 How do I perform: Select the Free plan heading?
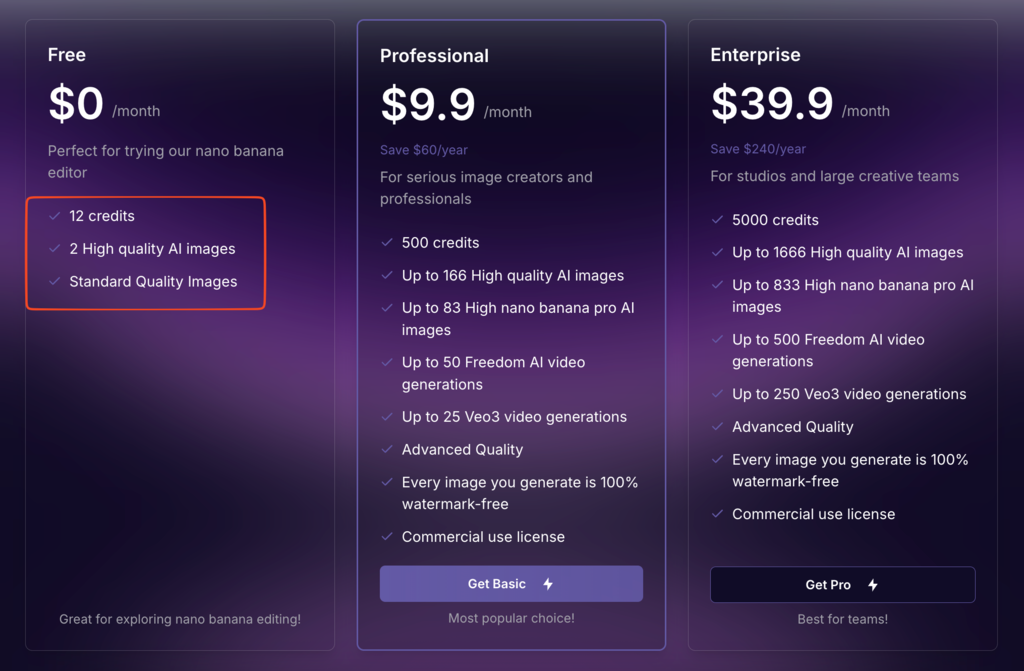tap(67, 55)
